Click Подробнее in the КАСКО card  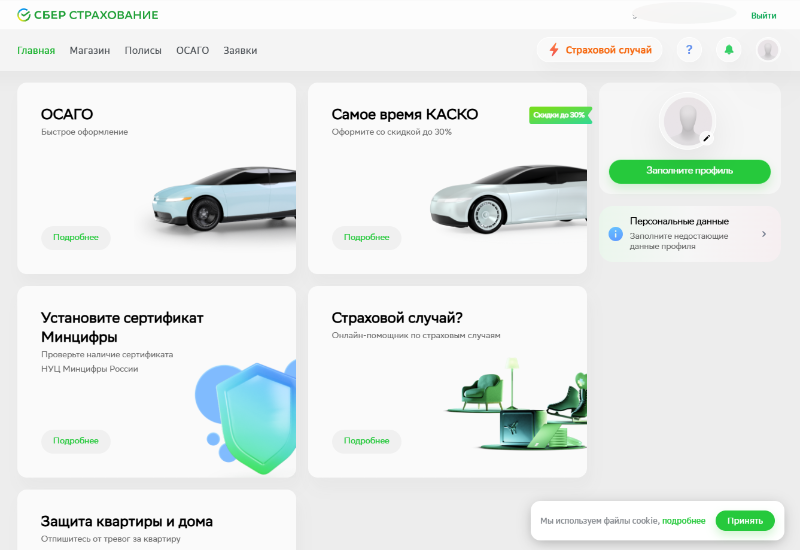(x=367, y=238)
